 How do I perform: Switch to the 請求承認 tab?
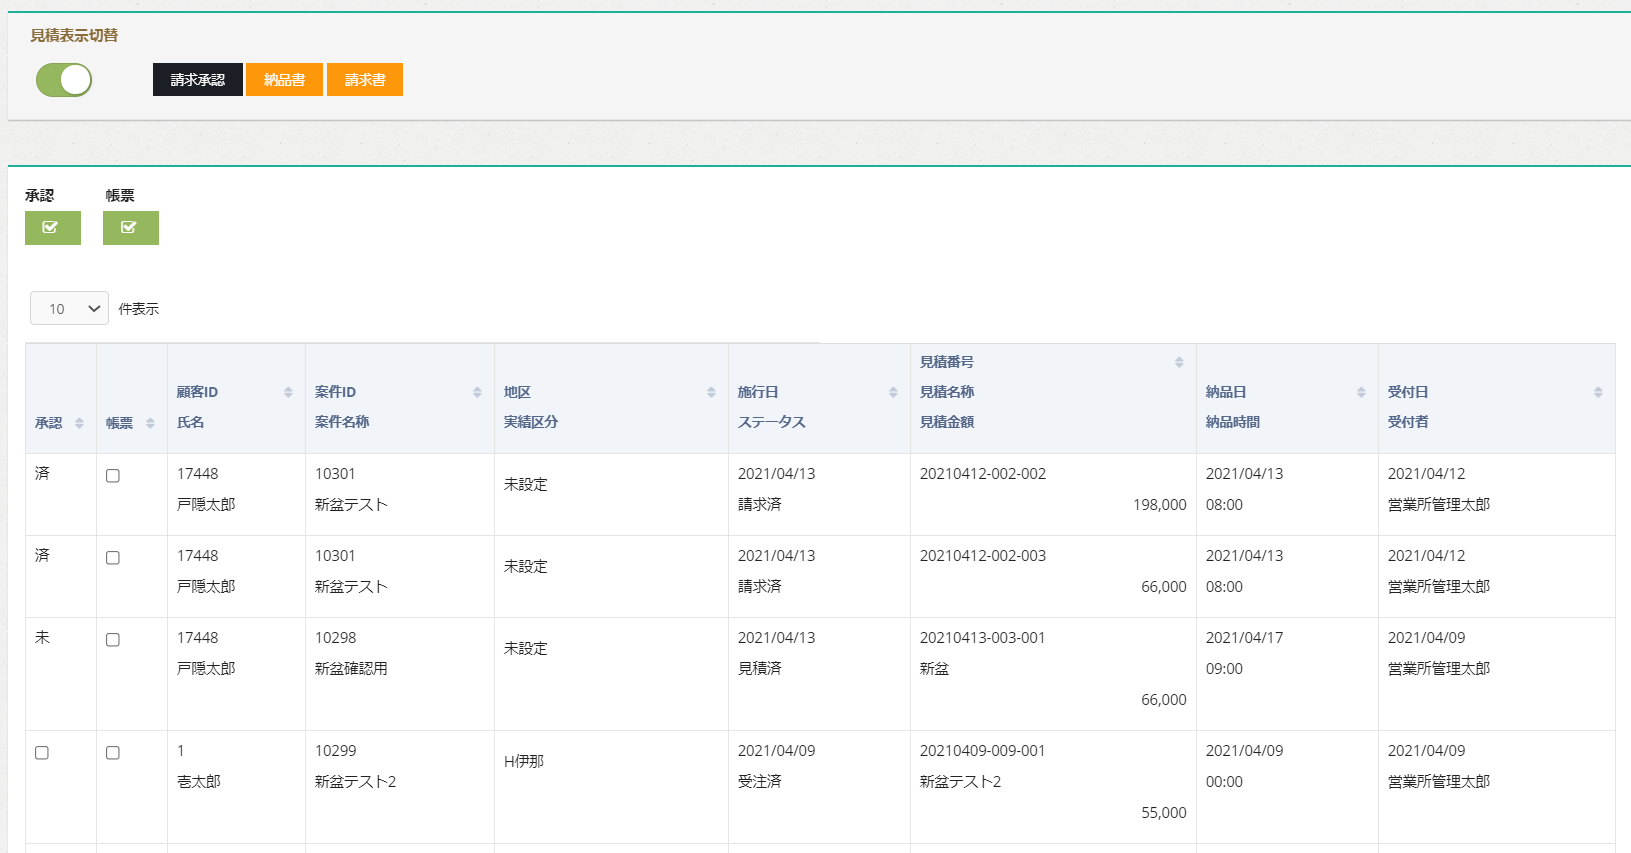pos(197,80)
